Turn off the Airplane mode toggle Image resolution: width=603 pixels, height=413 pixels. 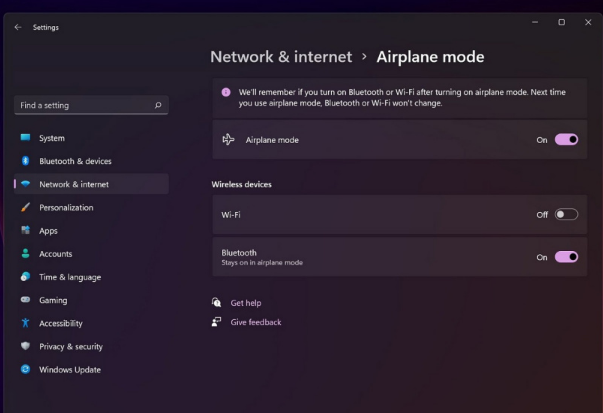point(566,140)
